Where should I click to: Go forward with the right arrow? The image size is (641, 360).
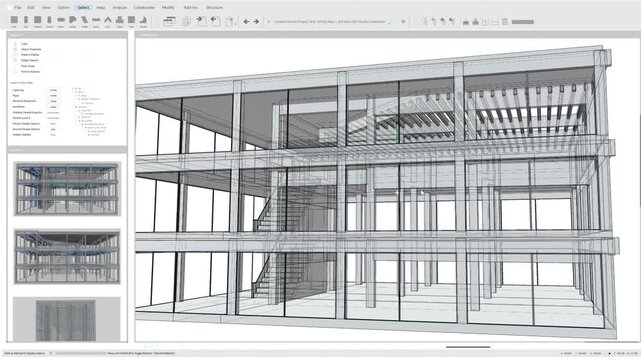click(256, 22)
